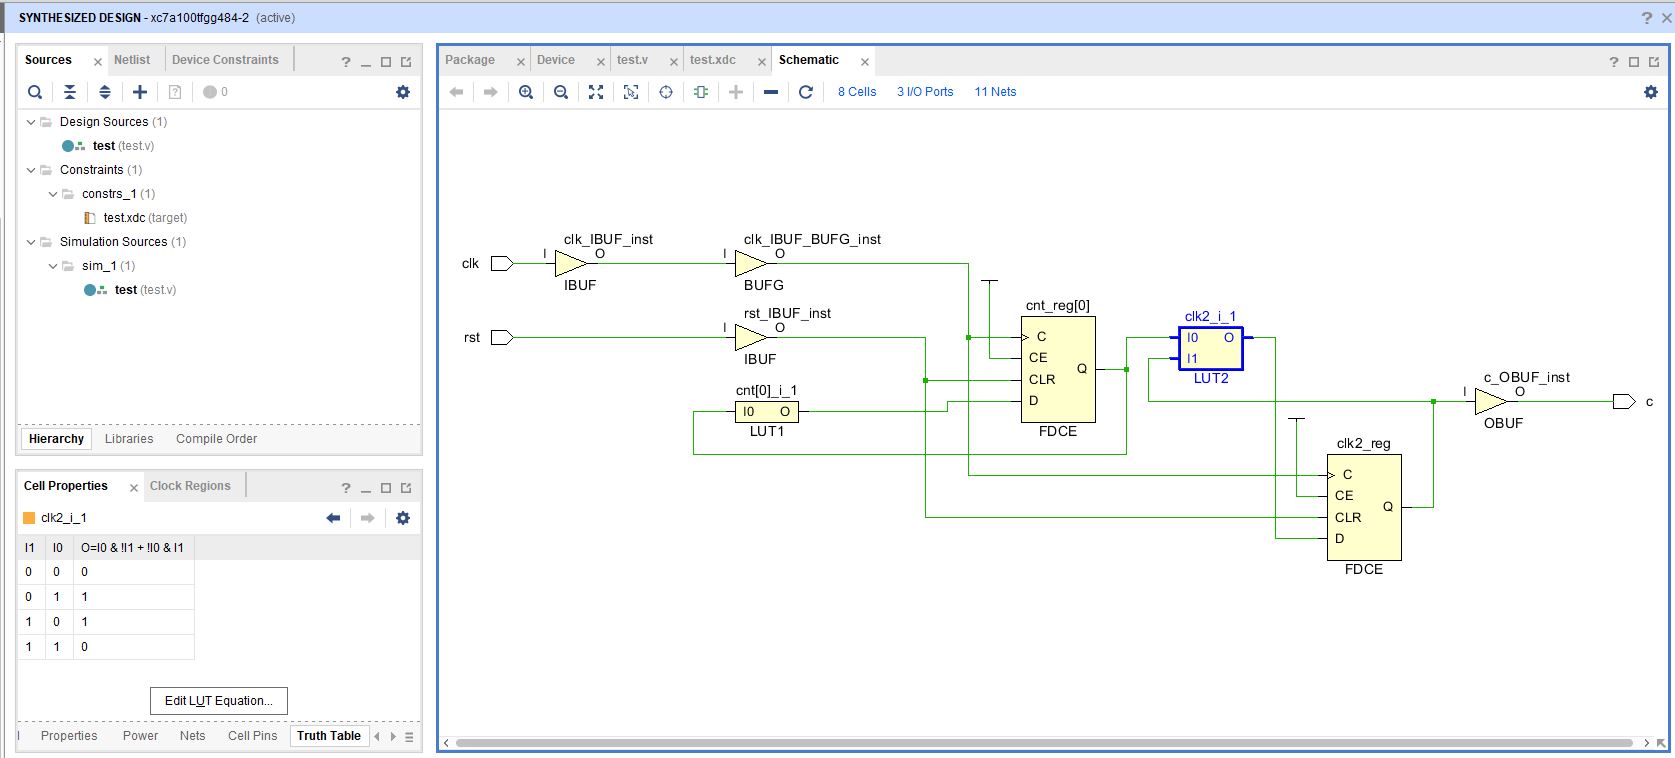
Task: Go to next schematic view arrow
Action: click(x=490, y=92)
